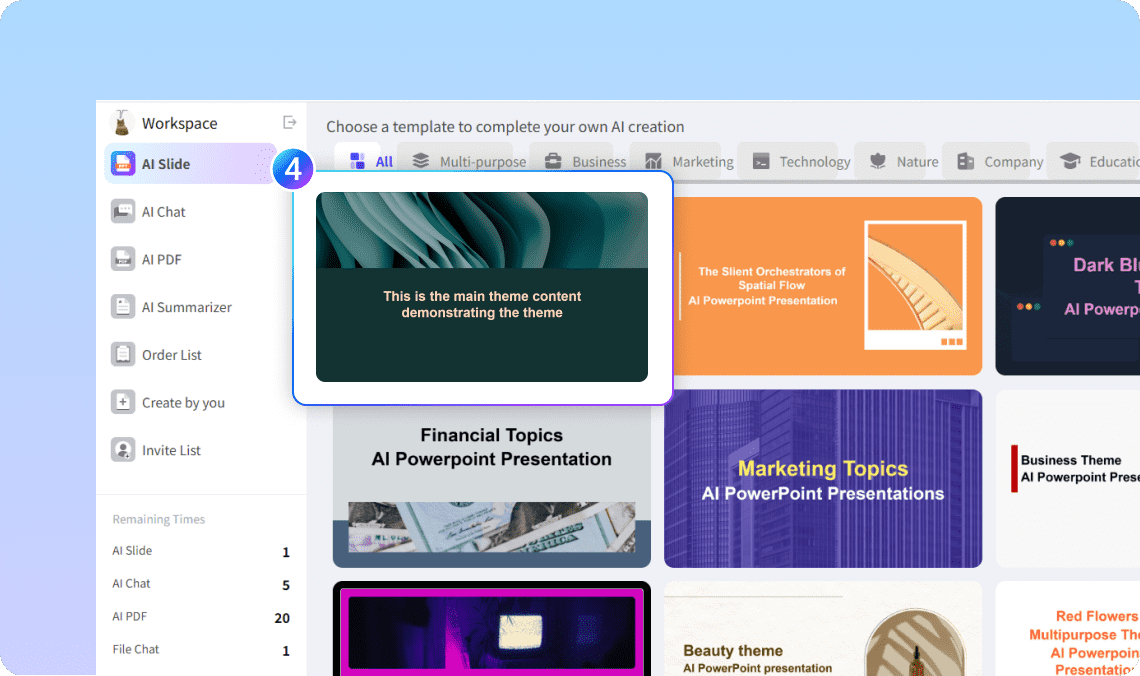Show the Technology templates tab
Screen dimensions: 1140x676
point(801,161)
